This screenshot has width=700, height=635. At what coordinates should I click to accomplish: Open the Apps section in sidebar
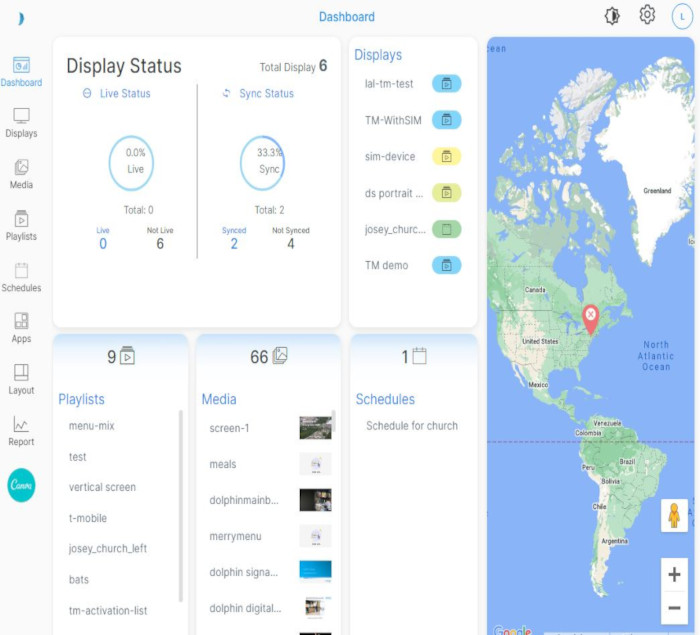(21, 328)
